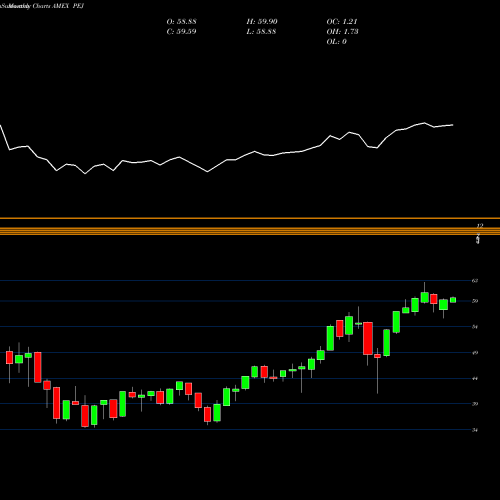
Task: Select the tall red candle after the 54 peak
Action: coord(368,338)
